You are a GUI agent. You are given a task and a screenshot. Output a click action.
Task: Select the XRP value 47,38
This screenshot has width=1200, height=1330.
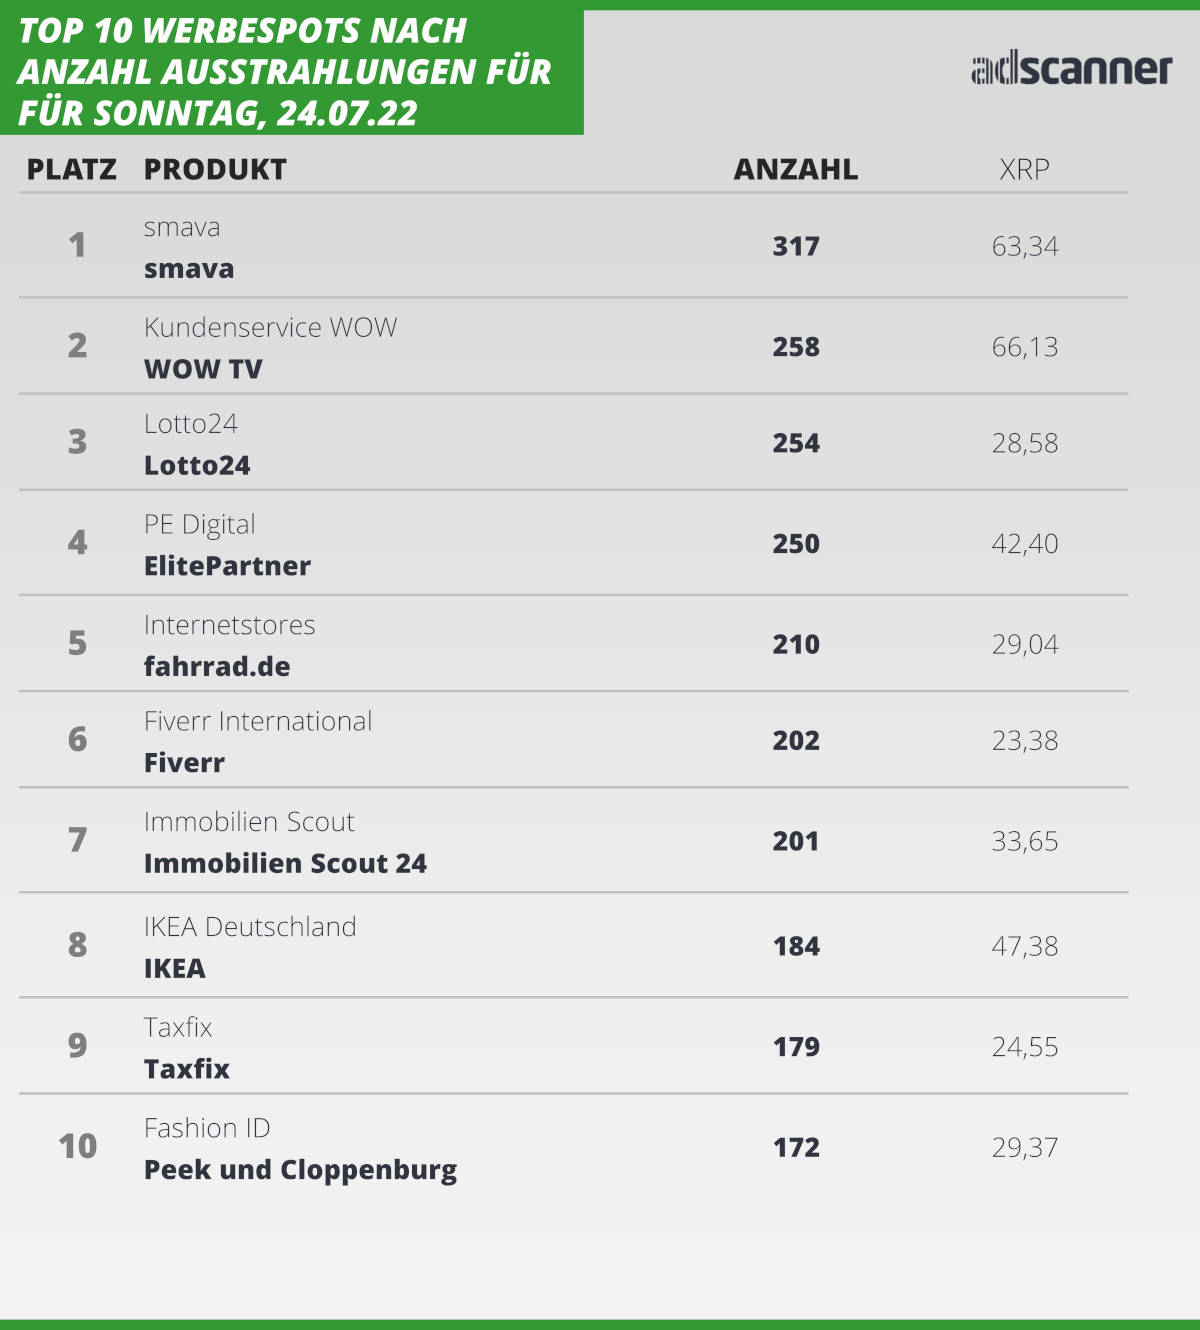(1025, 946)
